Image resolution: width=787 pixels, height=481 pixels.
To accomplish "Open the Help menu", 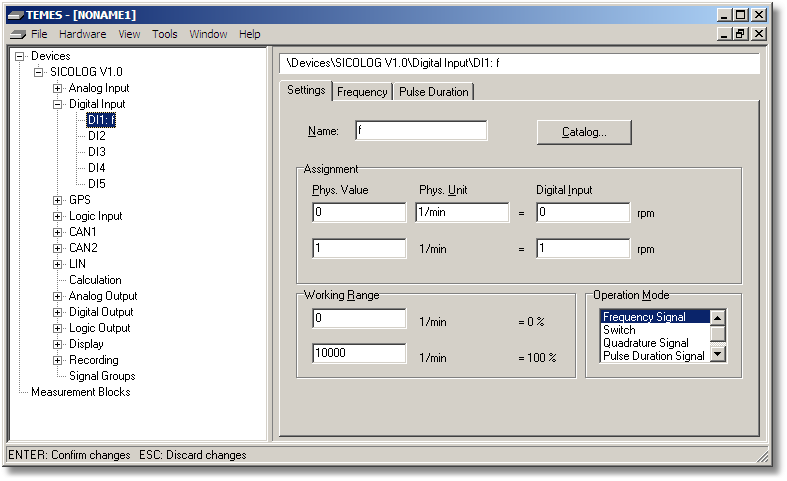I will [249, 34].
